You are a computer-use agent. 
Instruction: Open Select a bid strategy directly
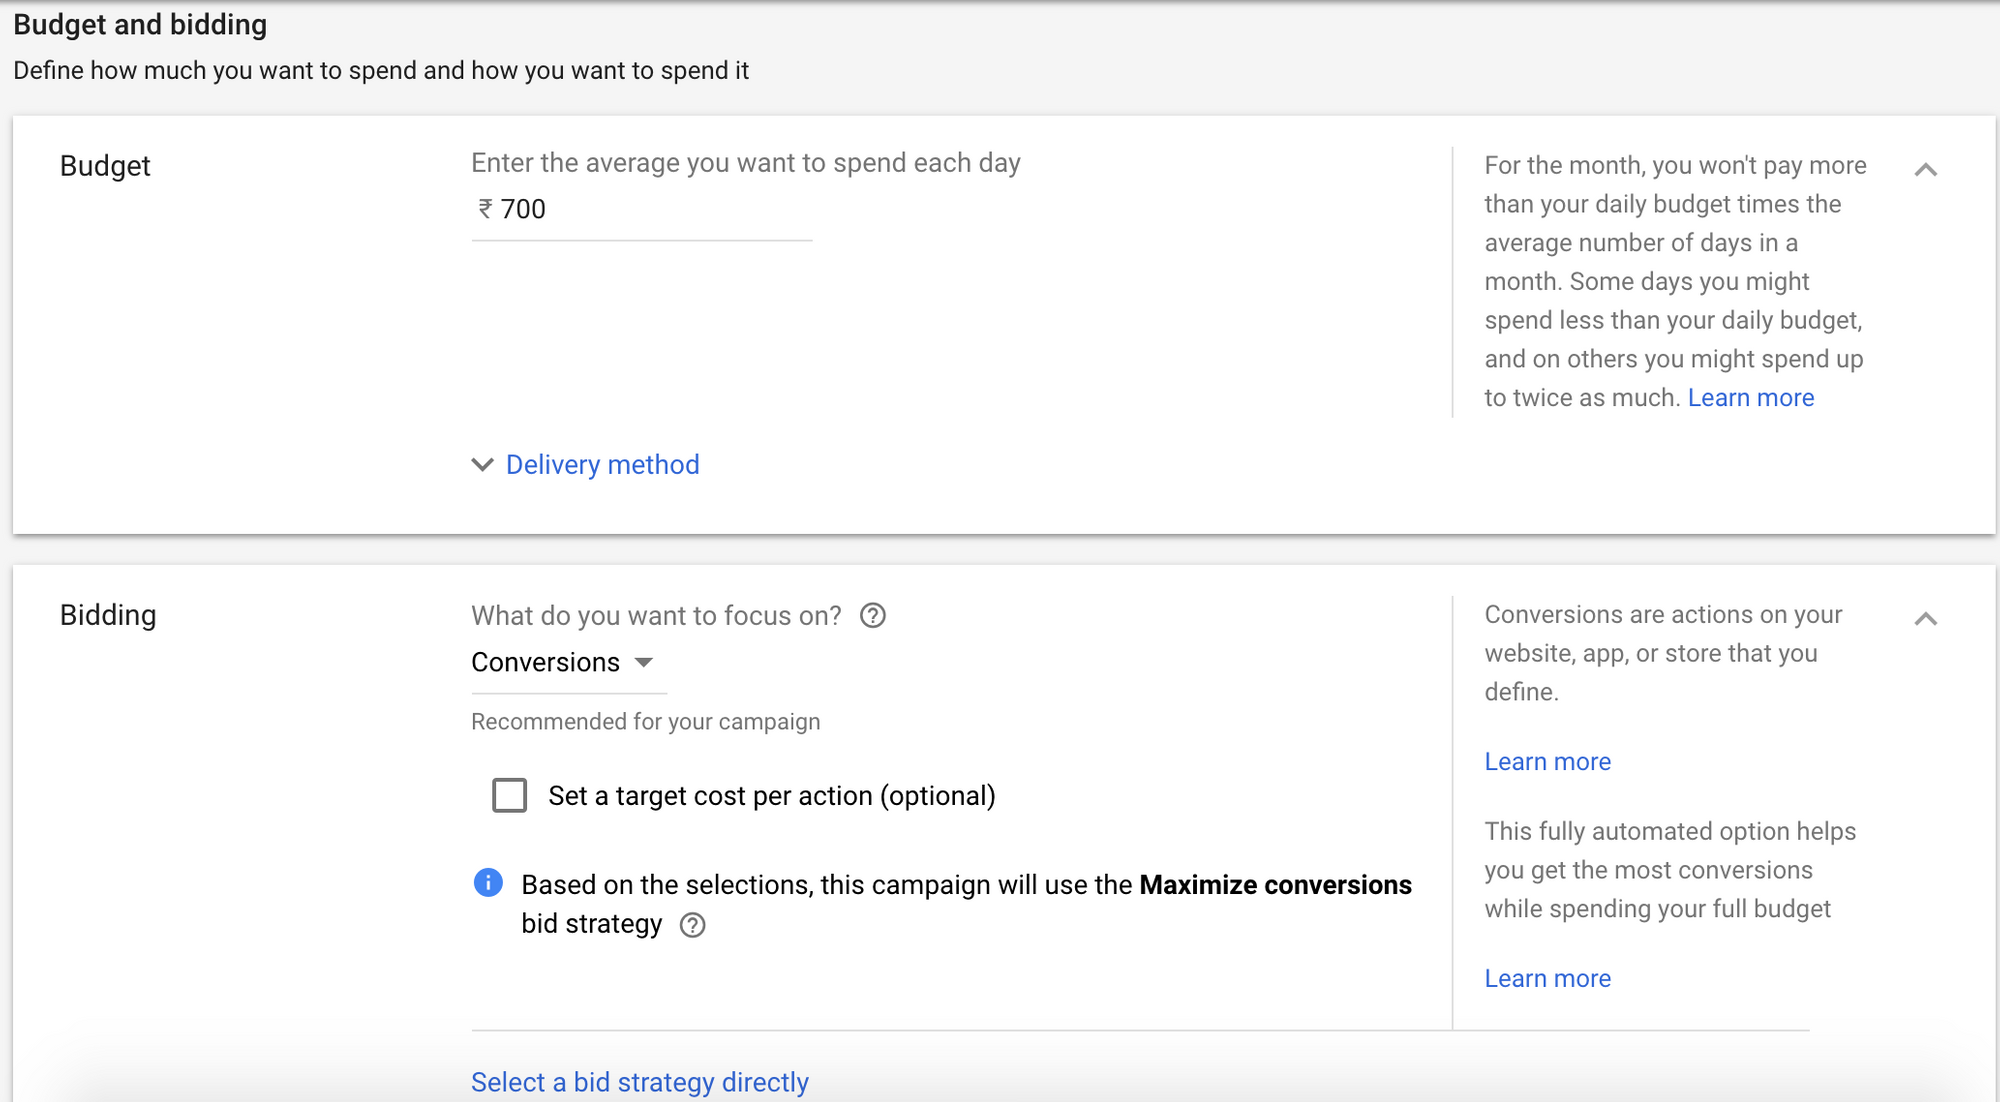(640, 1082)
